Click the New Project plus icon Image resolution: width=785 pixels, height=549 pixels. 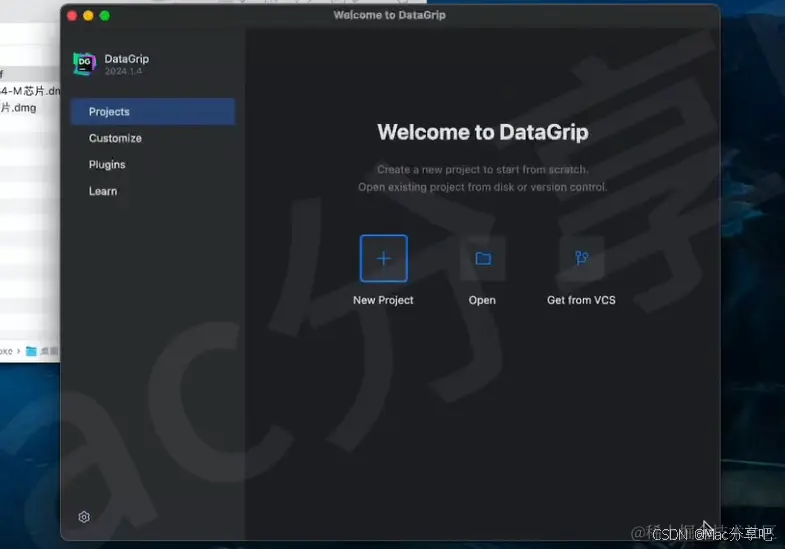click(383, 258)
